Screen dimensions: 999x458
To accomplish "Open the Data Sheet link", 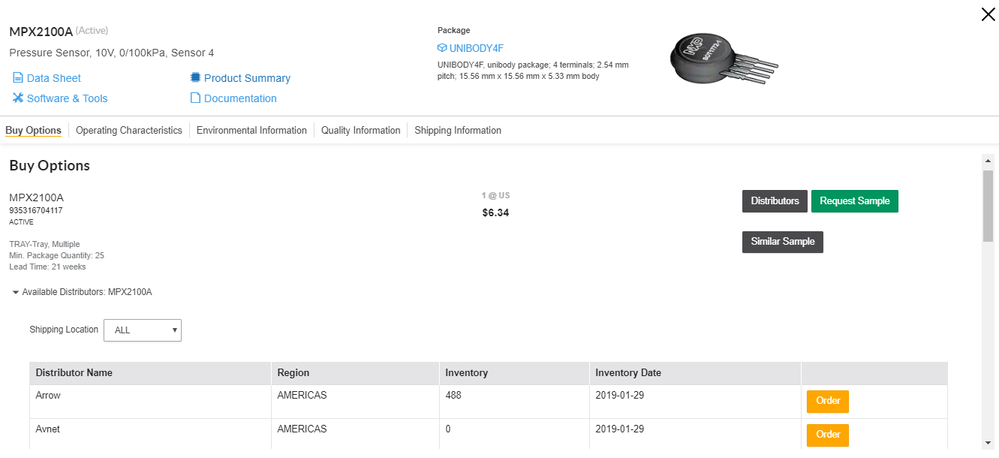I will point(54,78).
